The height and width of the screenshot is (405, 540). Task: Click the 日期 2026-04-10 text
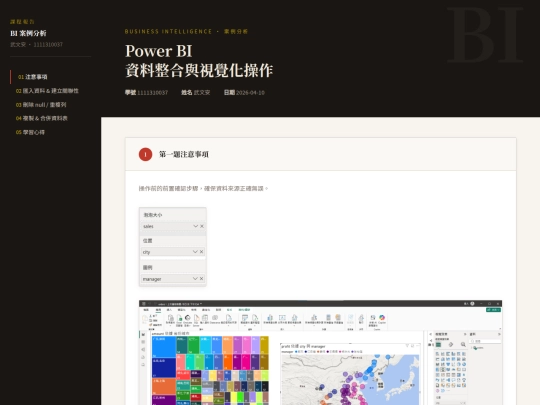244,93
